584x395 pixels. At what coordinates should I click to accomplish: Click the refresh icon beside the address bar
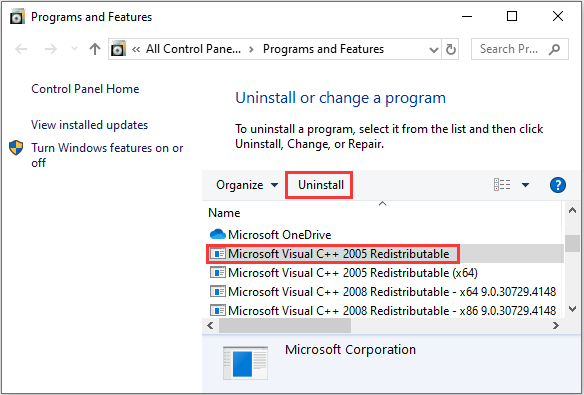[450, 49]
